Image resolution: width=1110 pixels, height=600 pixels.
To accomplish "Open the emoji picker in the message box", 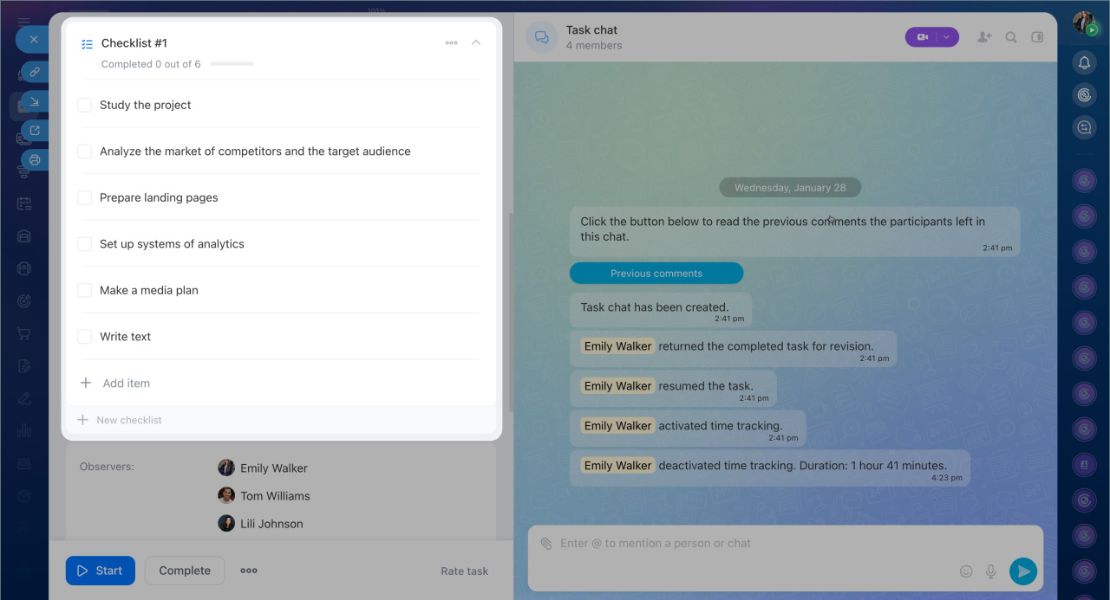I will pos(966,571).
